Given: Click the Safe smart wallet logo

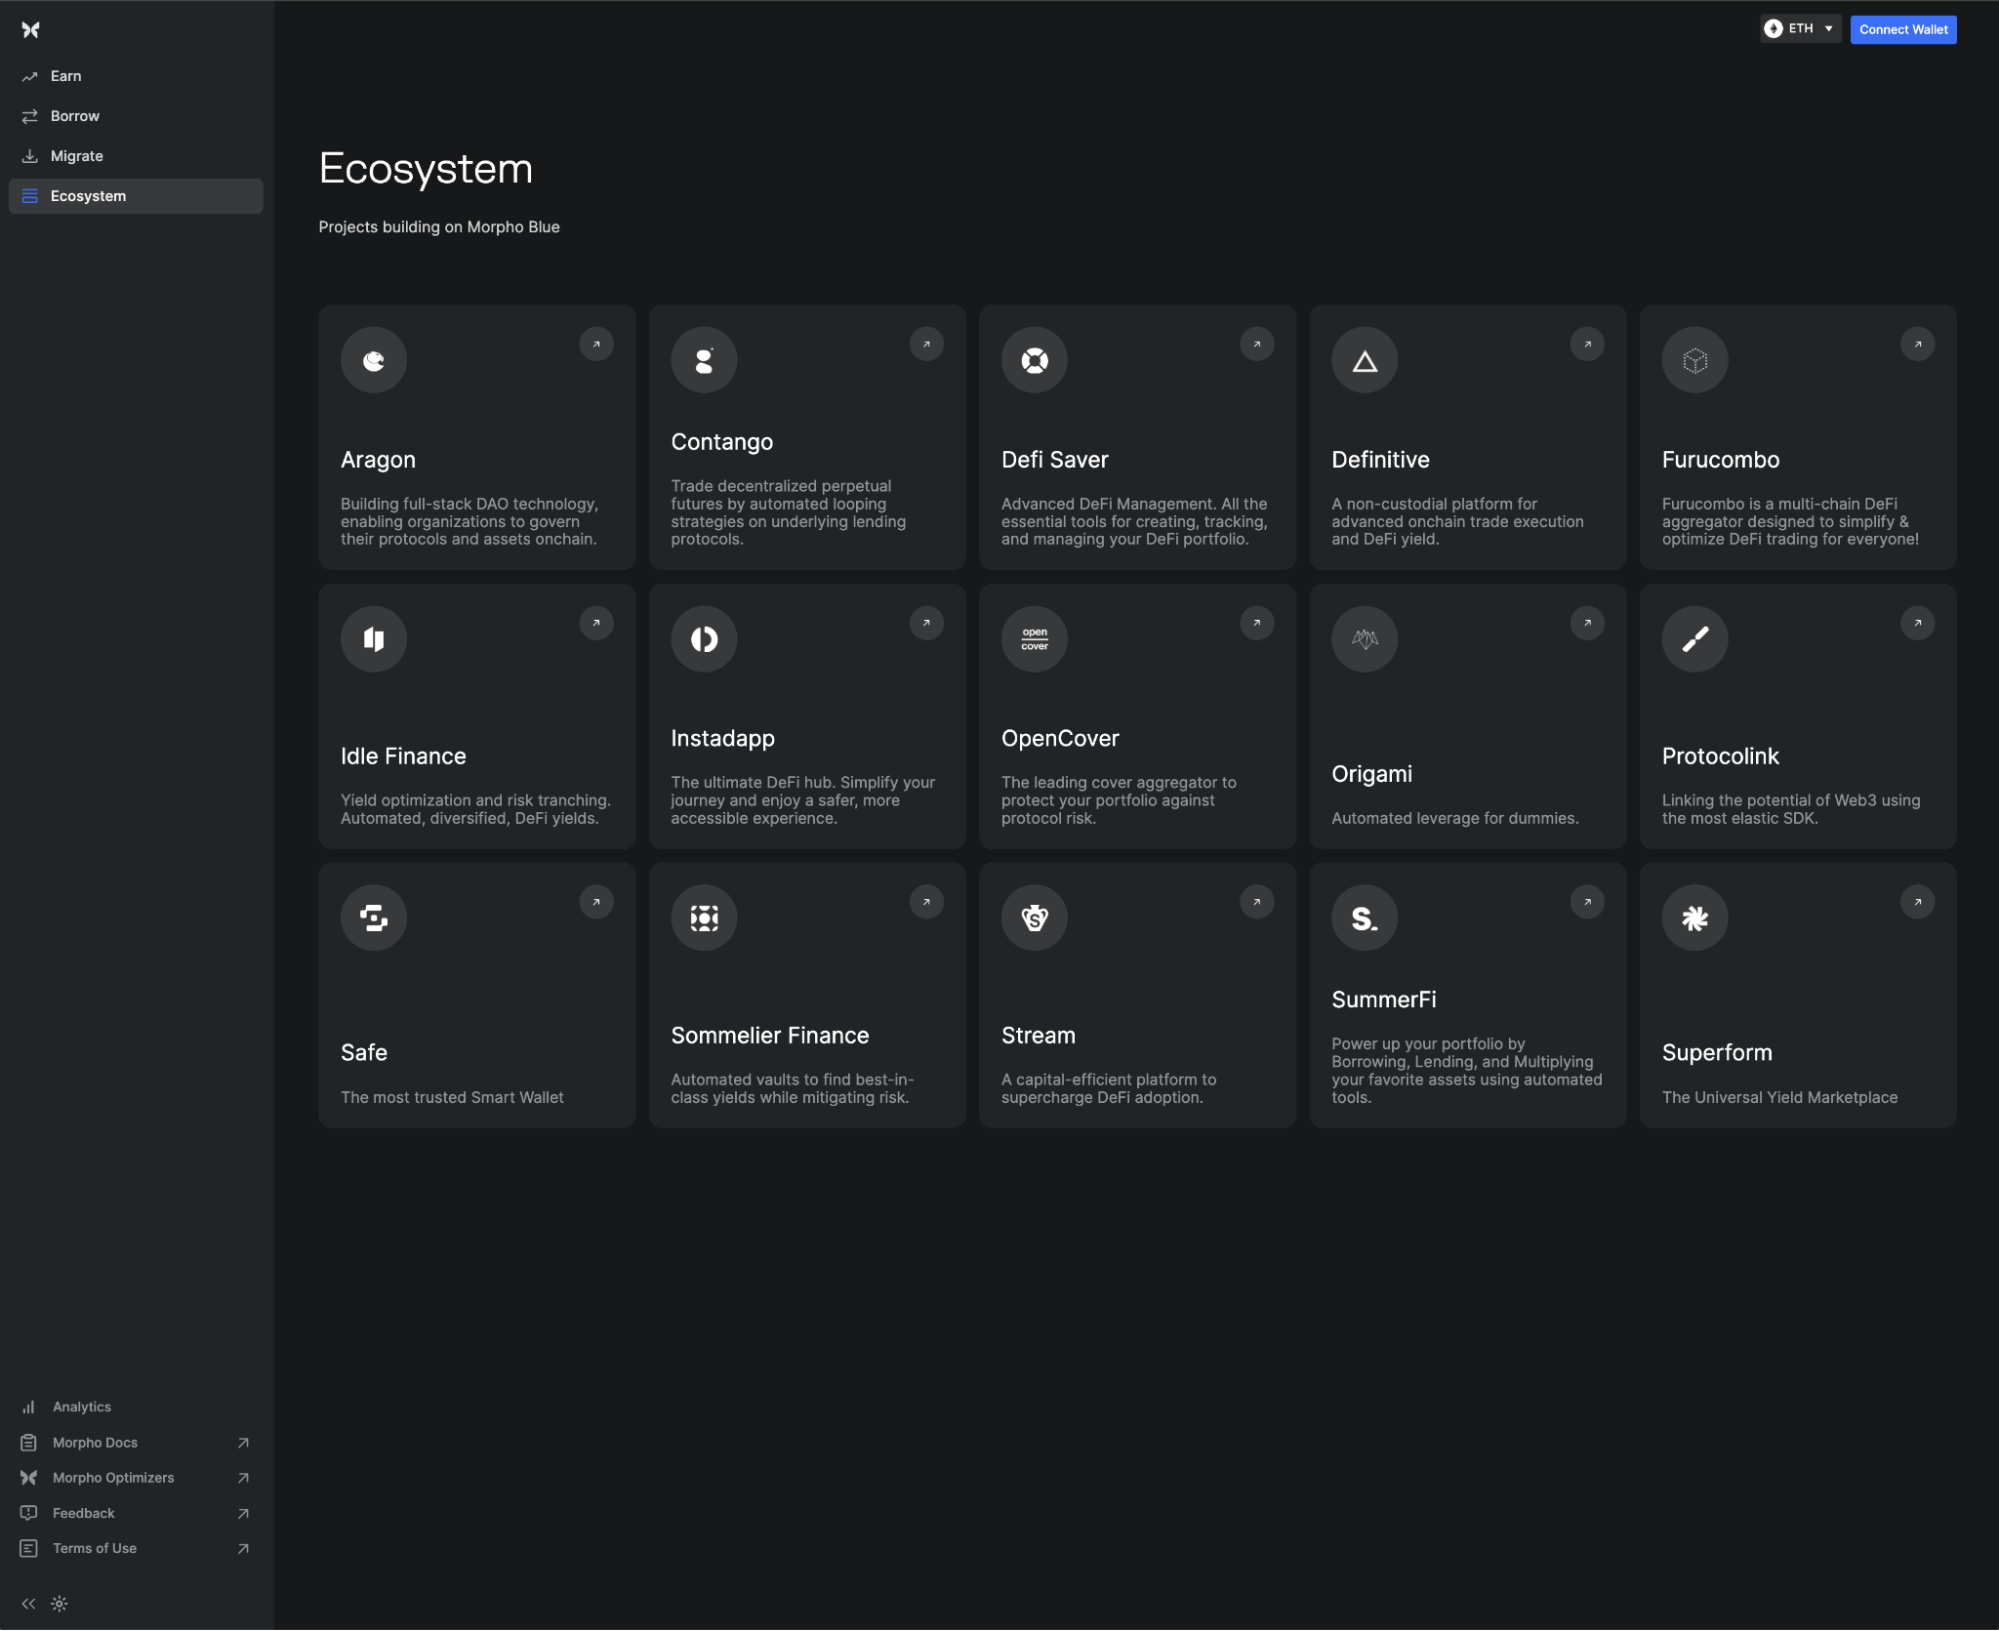Looking at the screenshot, I should point(373,917).
